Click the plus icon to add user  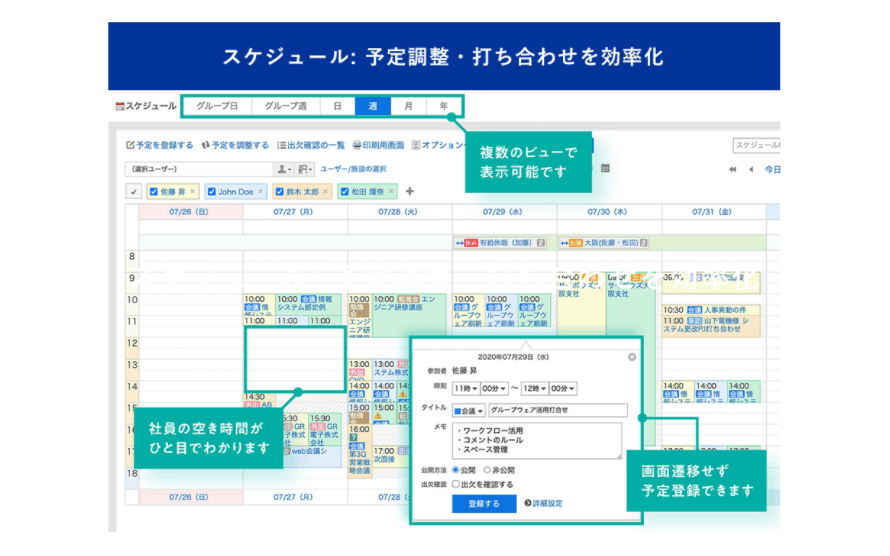[410, 192]
